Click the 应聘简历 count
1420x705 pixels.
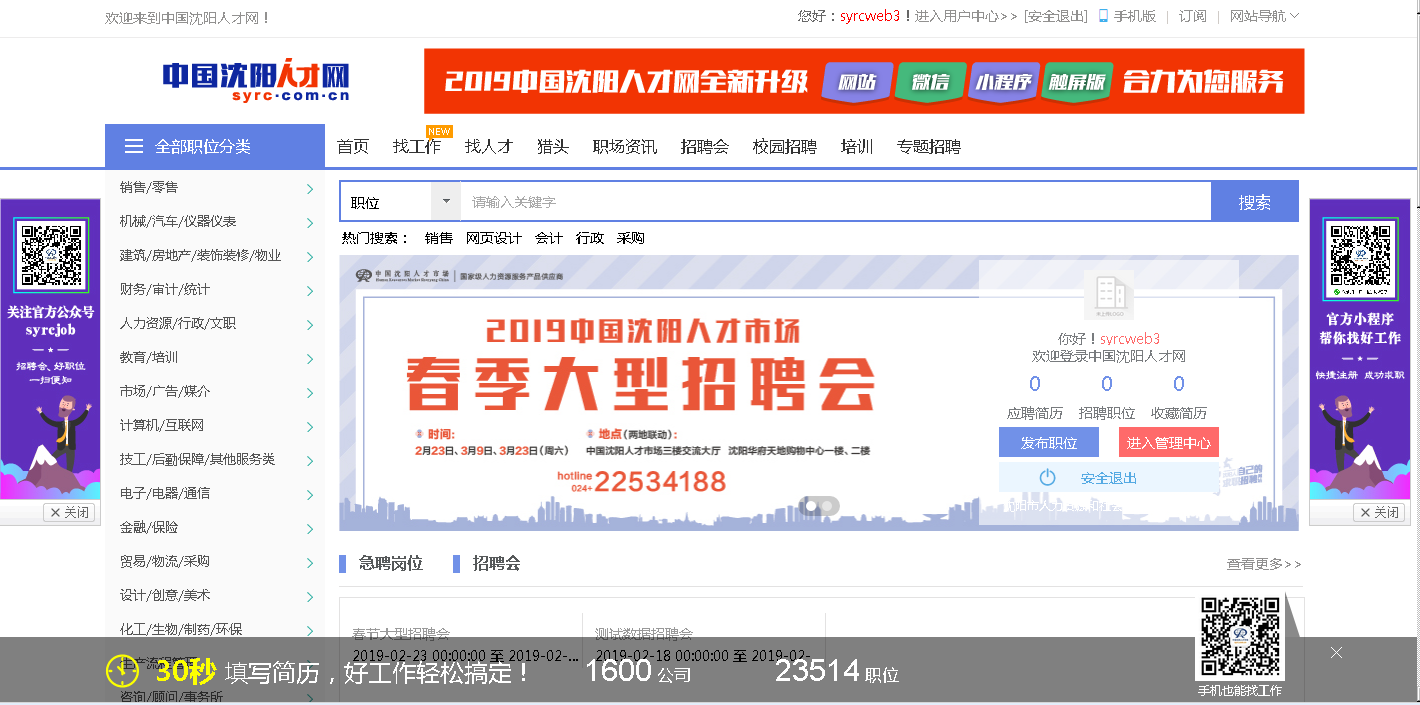coord(1035,384)
